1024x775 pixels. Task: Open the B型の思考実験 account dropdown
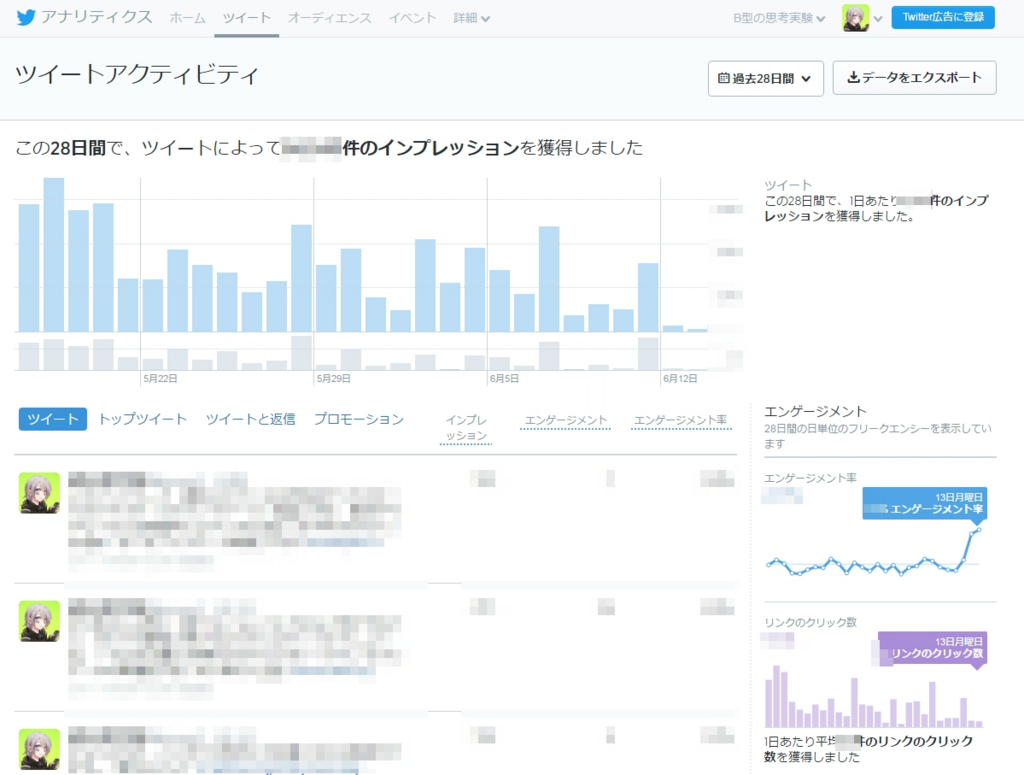[x=779, y=18]
